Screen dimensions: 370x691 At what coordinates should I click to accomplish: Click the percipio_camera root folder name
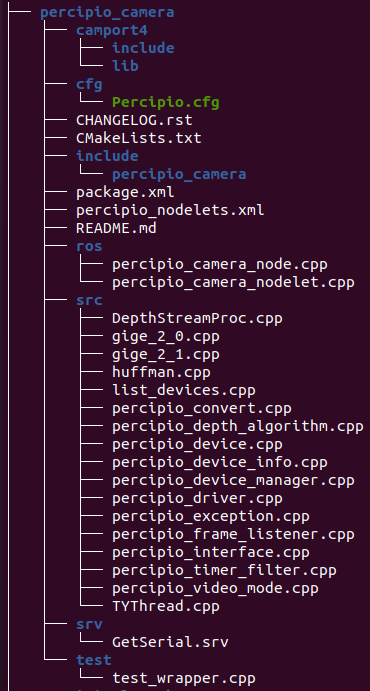[107, 13]
